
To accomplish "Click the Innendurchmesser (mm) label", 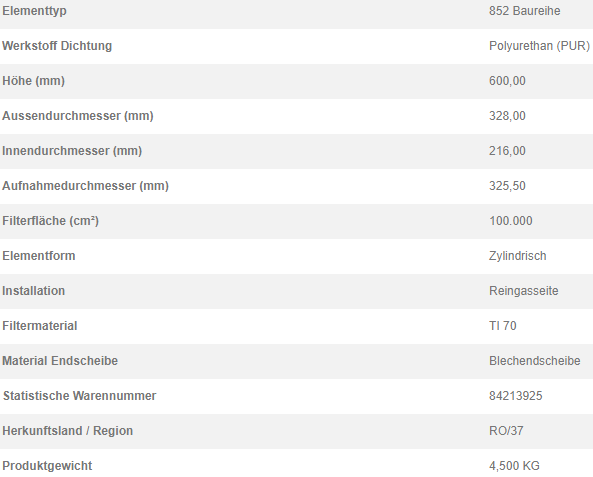I will (72, 151).
